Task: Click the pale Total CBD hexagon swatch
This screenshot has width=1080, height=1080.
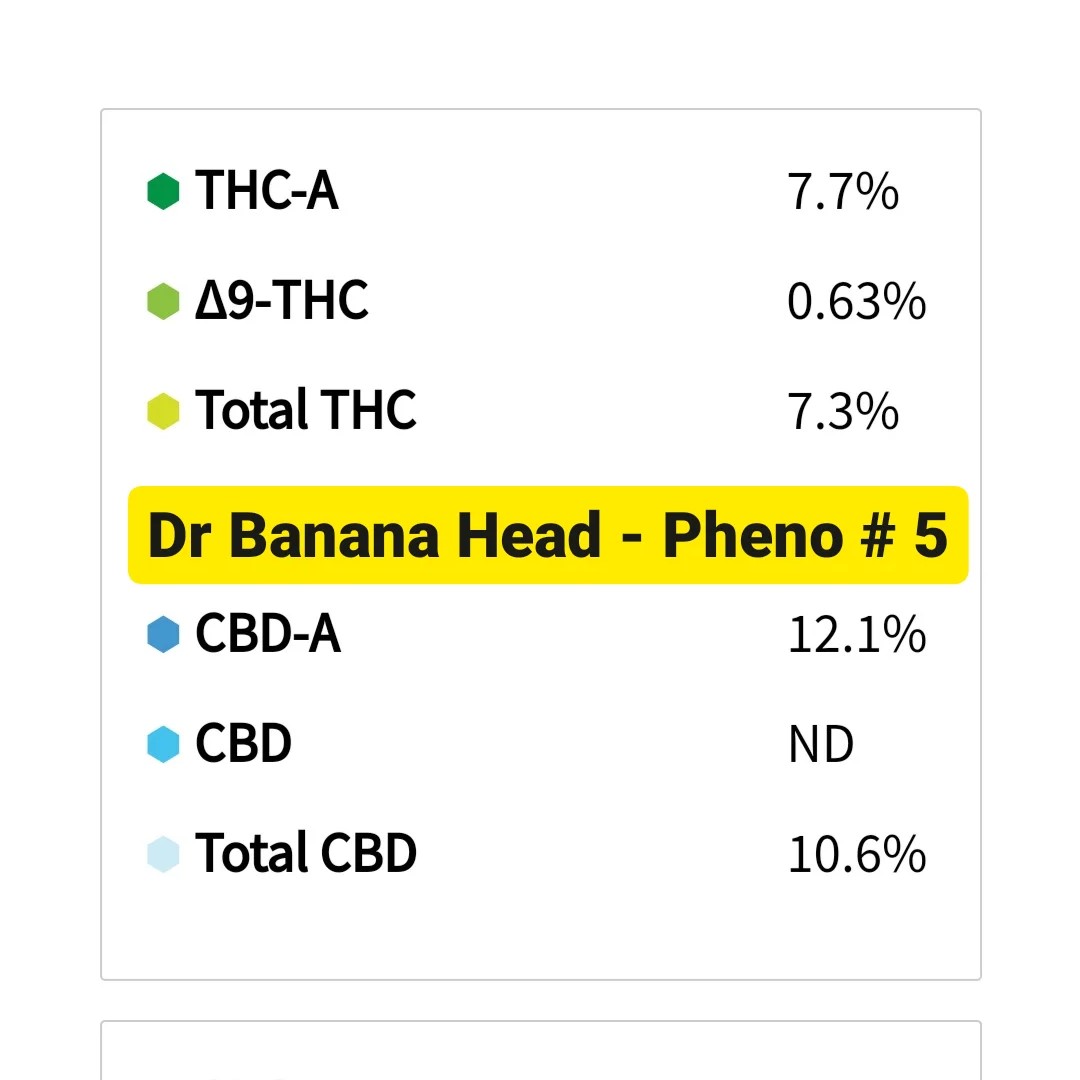Action: 163,854
